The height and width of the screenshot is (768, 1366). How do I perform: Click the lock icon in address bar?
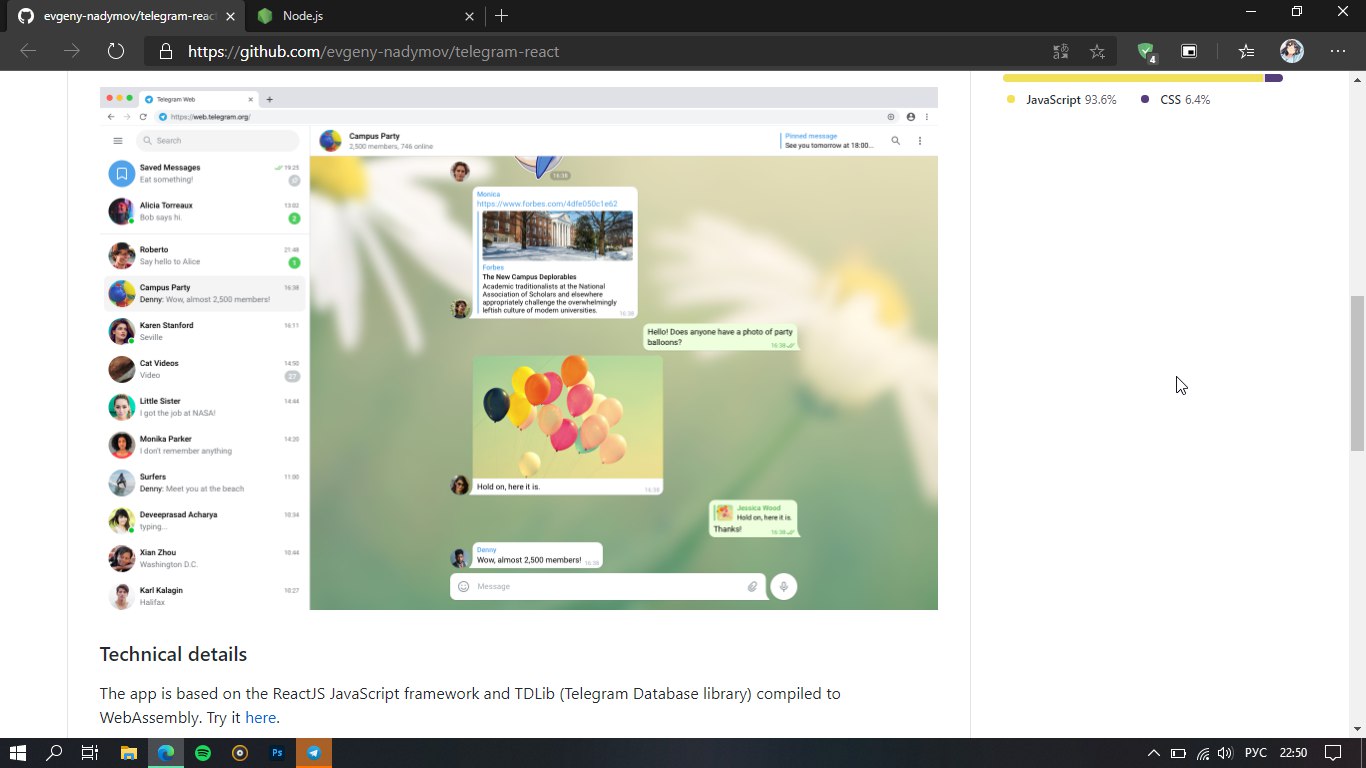point(166,51)
